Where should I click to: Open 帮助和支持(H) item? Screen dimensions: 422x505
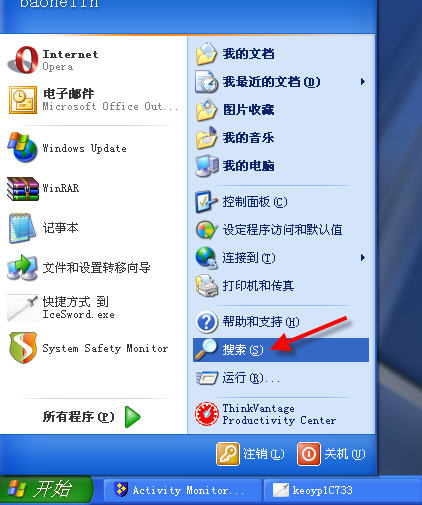(281, 322)
